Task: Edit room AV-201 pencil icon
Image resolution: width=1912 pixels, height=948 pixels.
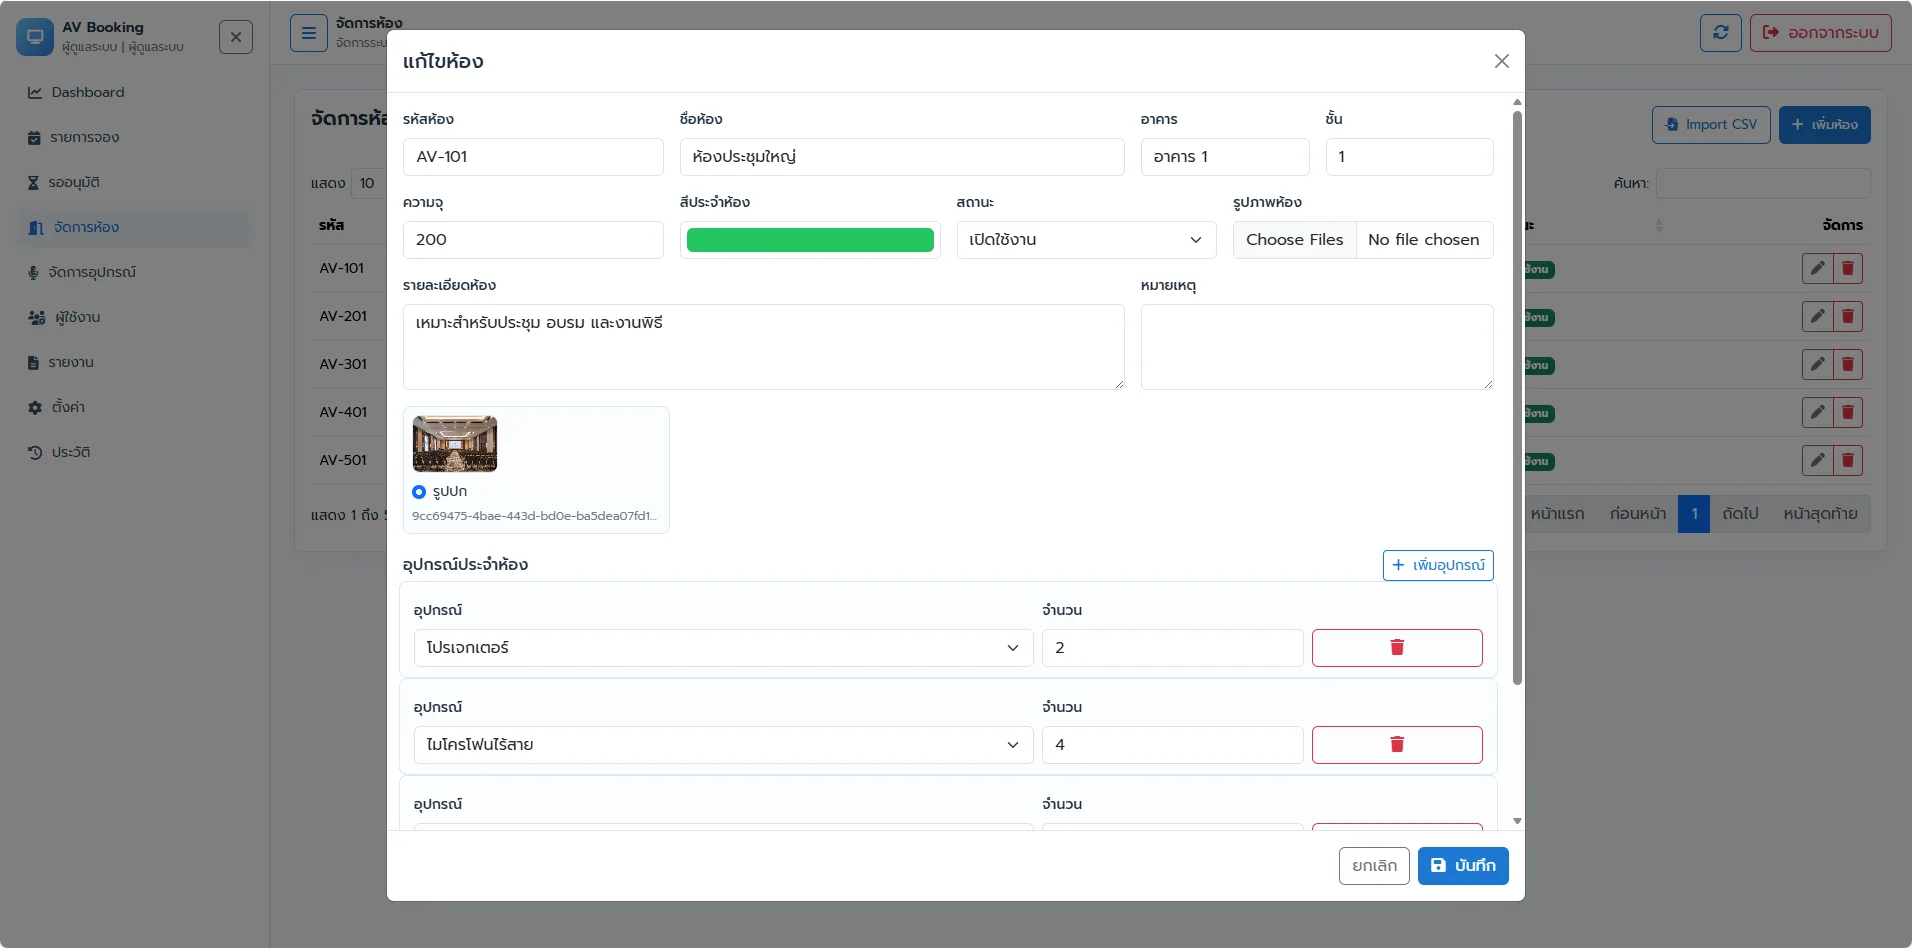Action: coord(1817,316)
